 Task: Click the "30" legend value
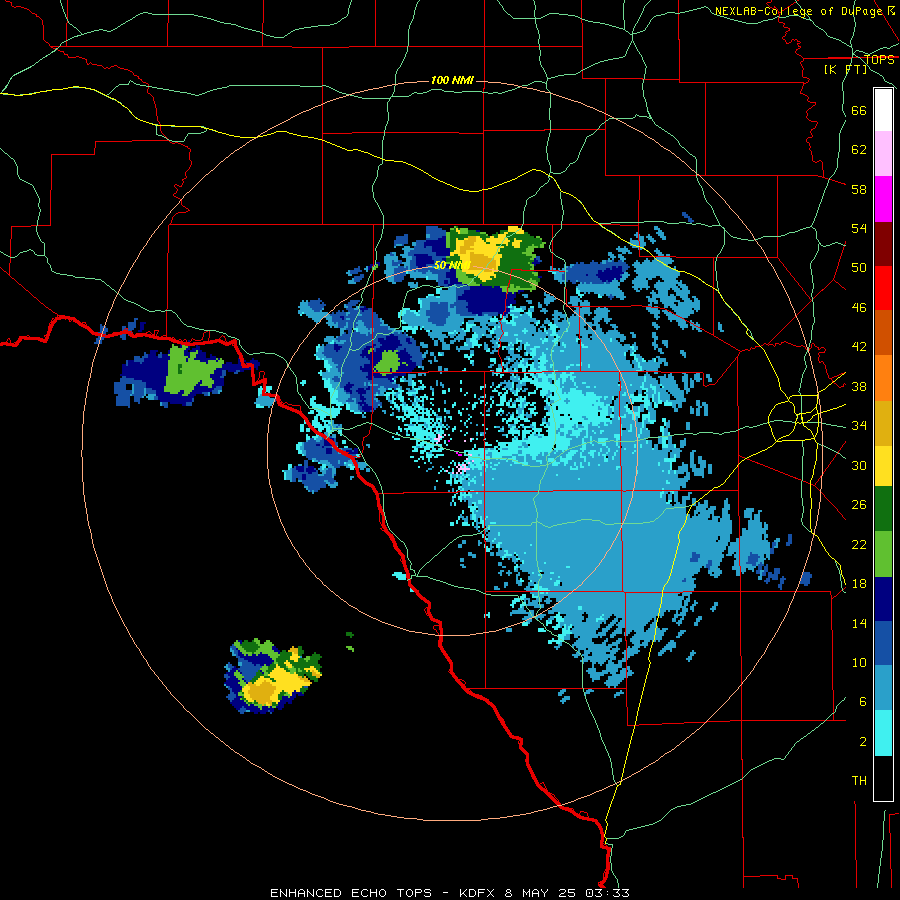point(859,465)
